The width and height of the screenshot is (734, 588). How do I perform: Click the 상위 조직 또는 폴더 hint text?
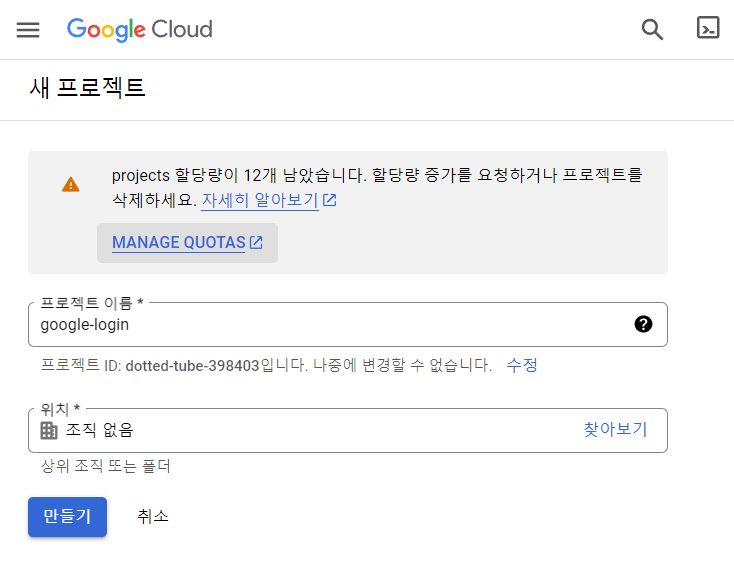105,466
